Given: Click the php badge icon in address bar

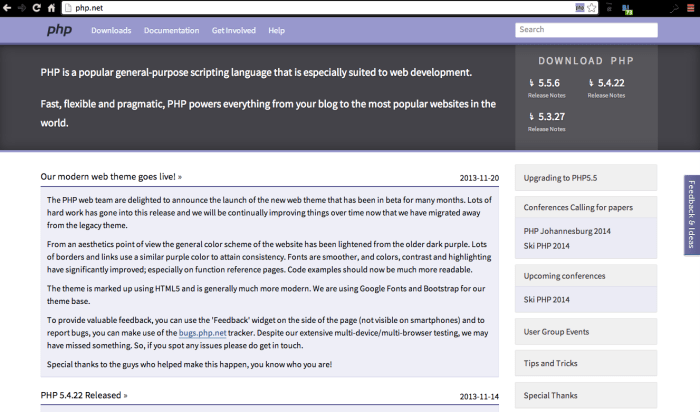Looking at the screenshot, I should point(579,8).
